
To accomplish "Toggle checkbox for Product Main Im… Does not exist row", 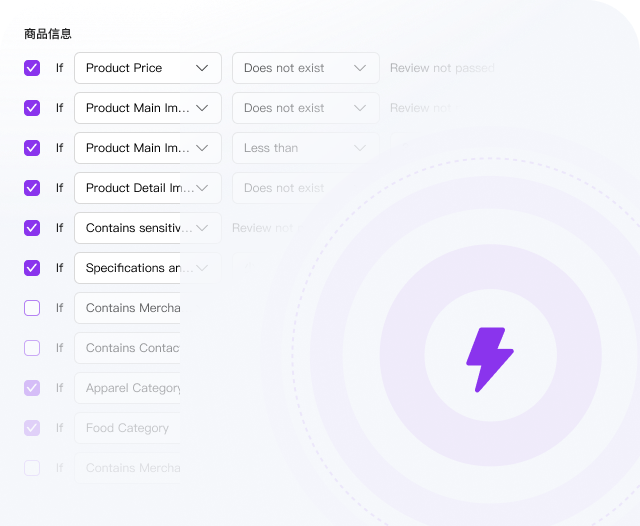I will coord(32,108).
